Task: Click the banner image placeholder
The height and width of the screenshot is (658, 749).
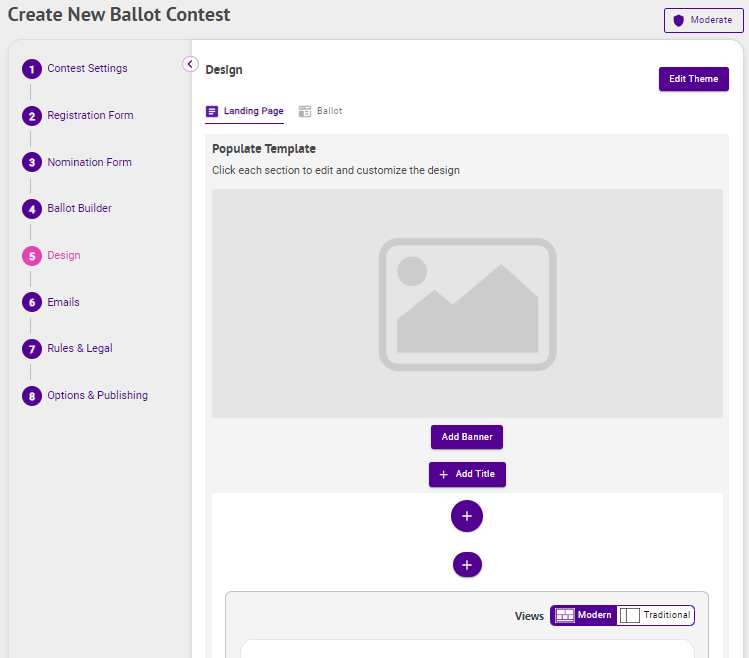Action: pyautogui.click(x=467, y=303)
